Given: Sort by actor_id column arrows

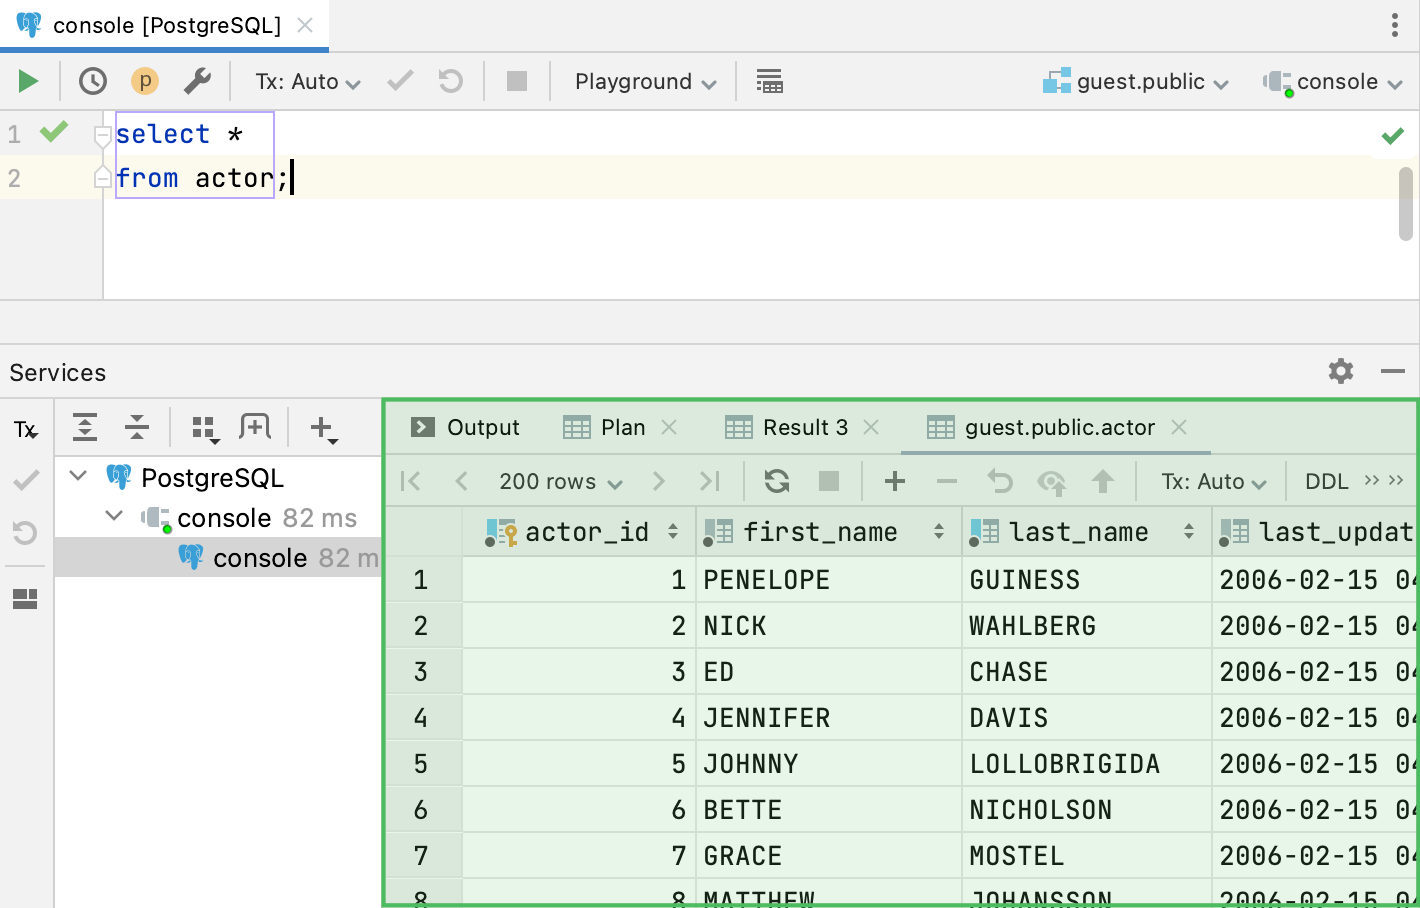Looking at the screenshot, I should [673, 532].
